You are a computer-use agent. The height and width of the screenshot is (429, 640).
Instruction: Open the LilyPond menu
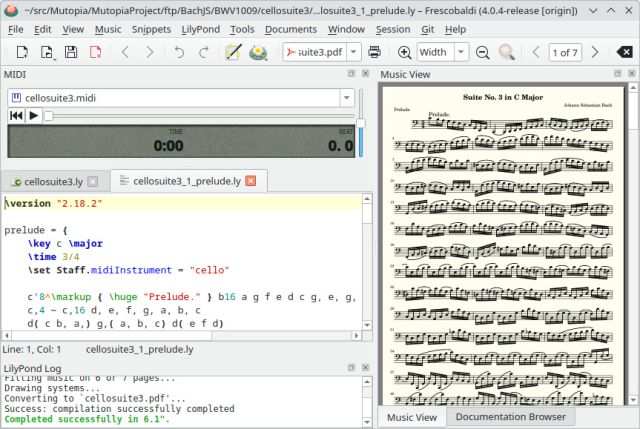click(200, 29)
